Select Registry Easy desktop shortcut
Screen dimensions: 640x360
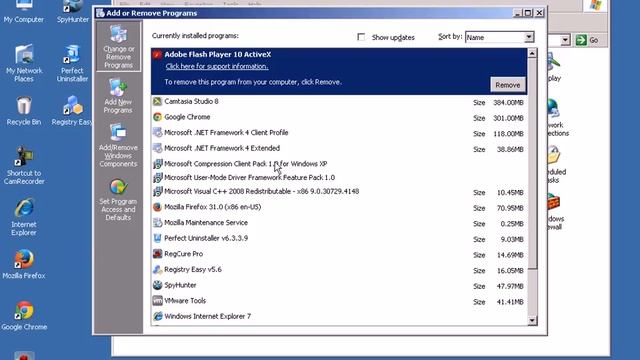pos(72,111)
